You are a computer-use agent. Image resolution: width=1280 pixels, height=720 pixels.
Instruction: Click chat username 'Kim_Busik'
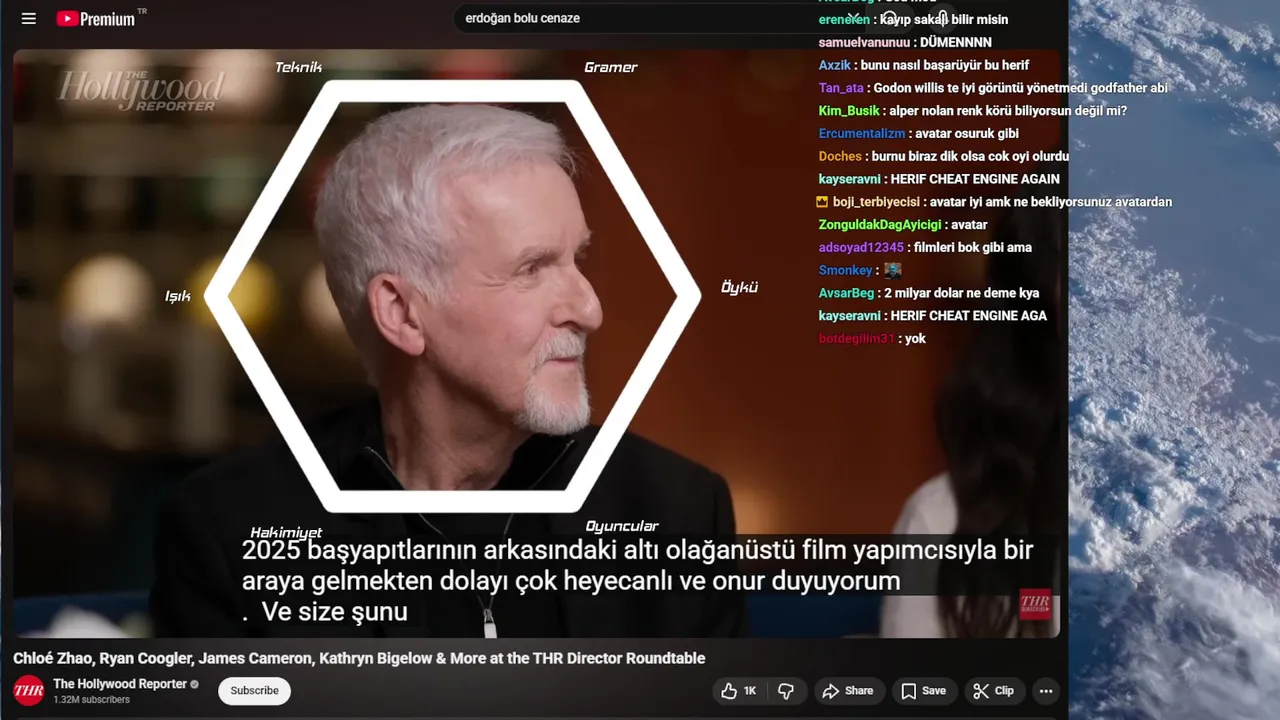[849, 111]
